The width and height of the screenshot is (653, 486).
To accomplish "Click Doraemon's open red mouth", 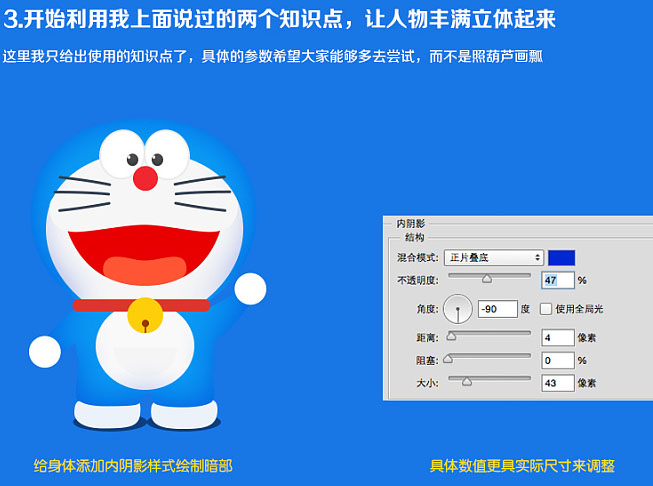I will tap(144, 255).
